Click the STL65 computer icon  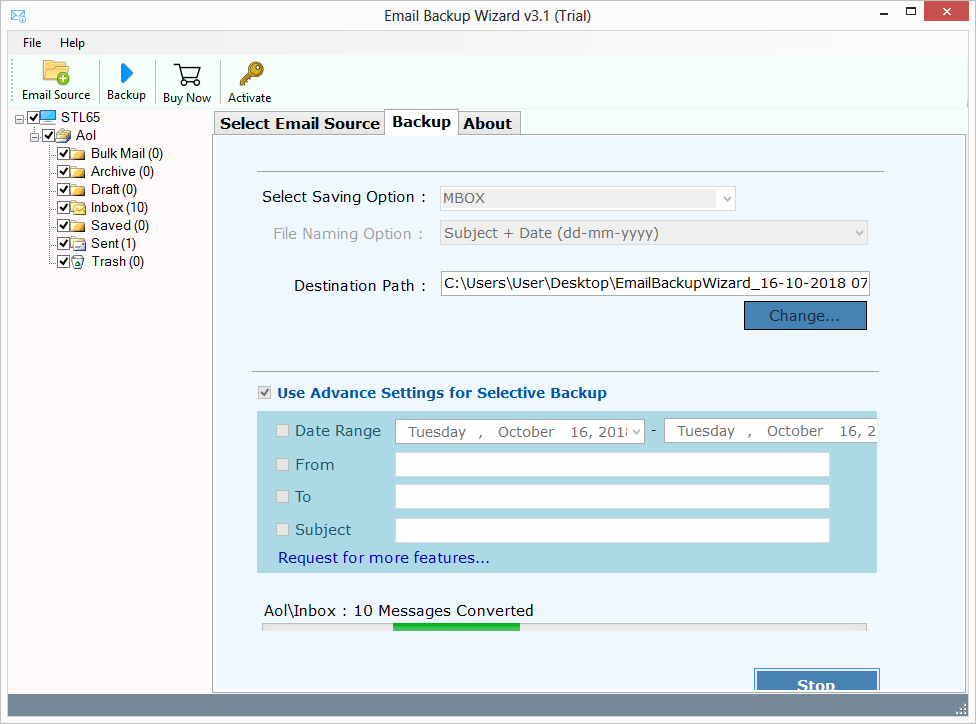pyautogui.click(x=48, y=116)
